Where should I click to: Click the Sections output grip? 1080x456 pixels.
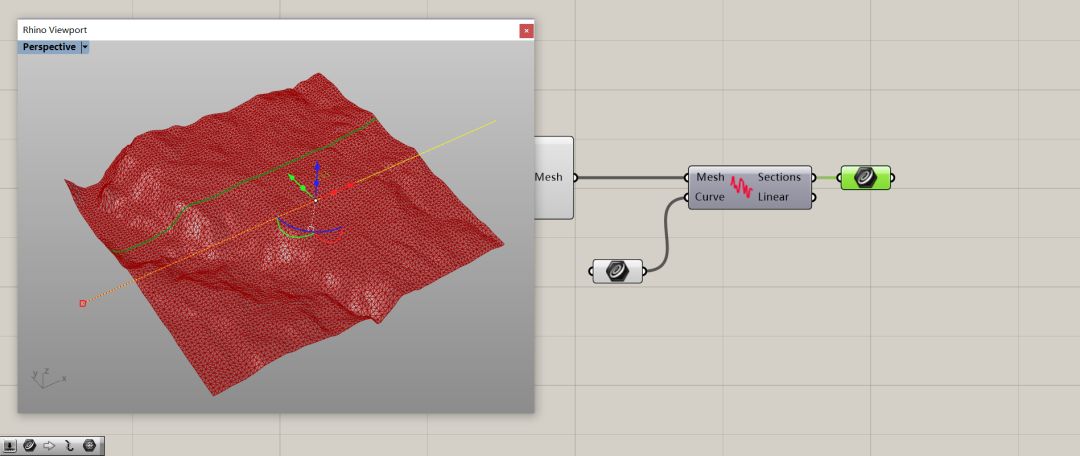tap(813, 177)
